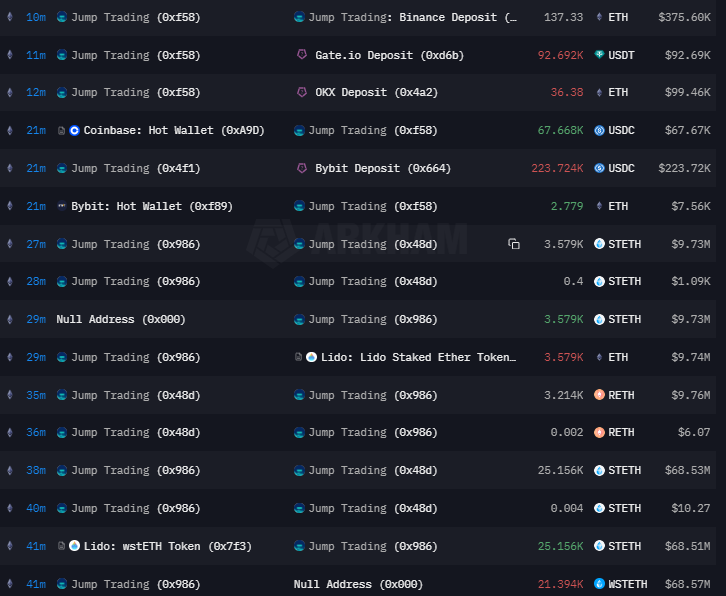Open Lido: Lido Staked Ether Token recipient
The image size is (726, 596).
418,357
